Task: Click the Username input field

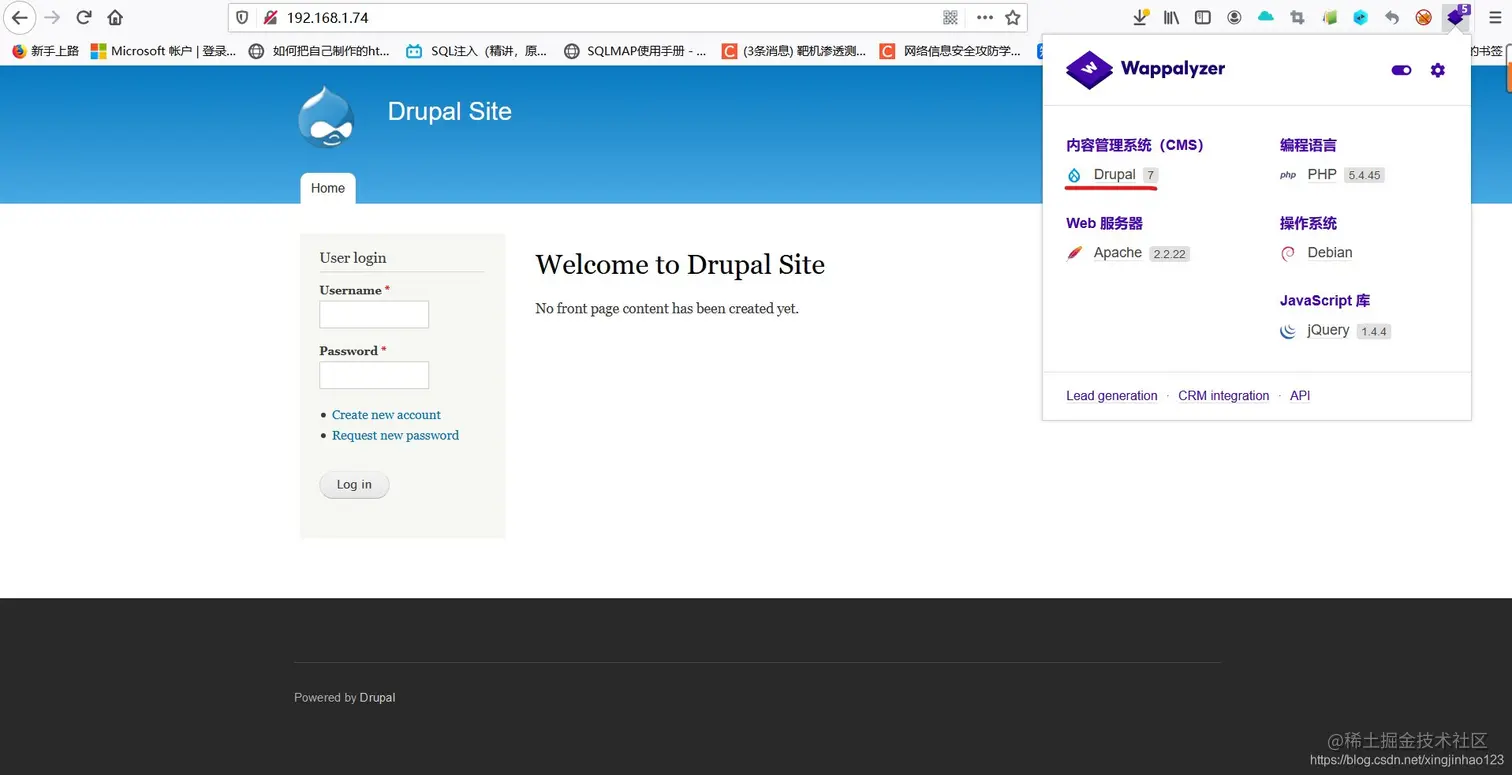Action: [x=374, y=314]
